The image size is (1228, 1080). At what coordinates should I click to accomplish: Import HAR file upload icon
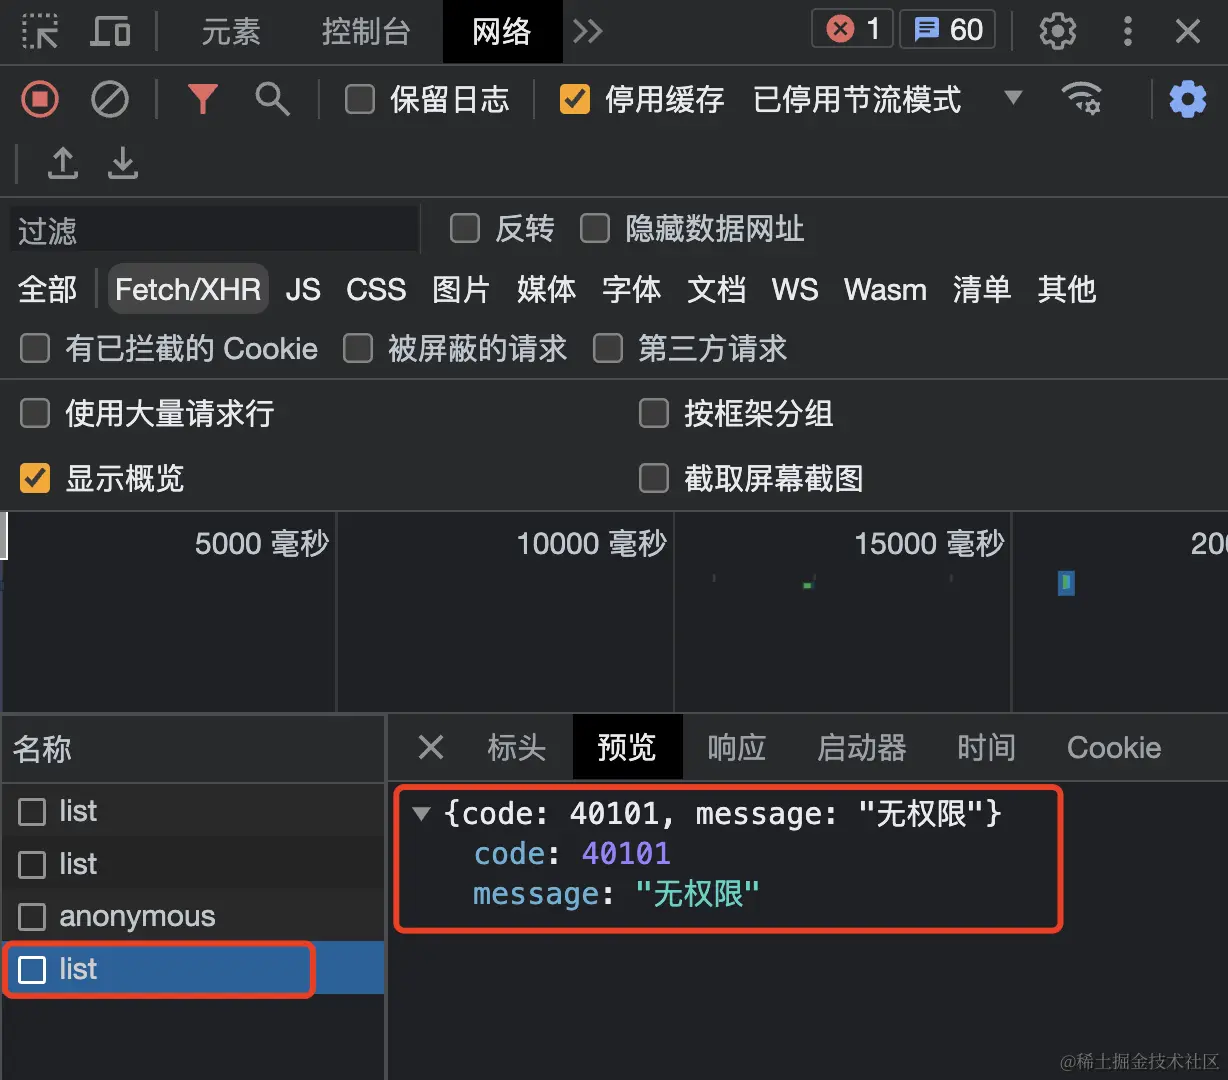[63, 162]
